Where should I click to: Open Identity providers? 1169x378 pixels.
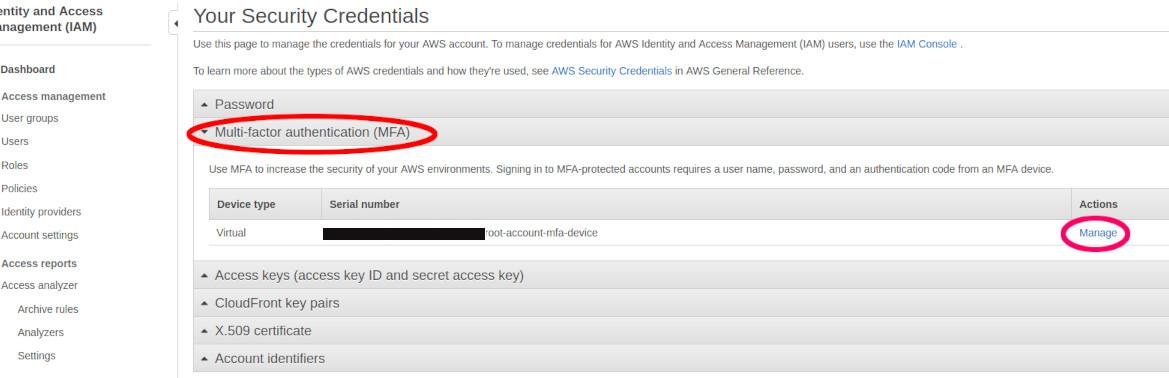41,212
